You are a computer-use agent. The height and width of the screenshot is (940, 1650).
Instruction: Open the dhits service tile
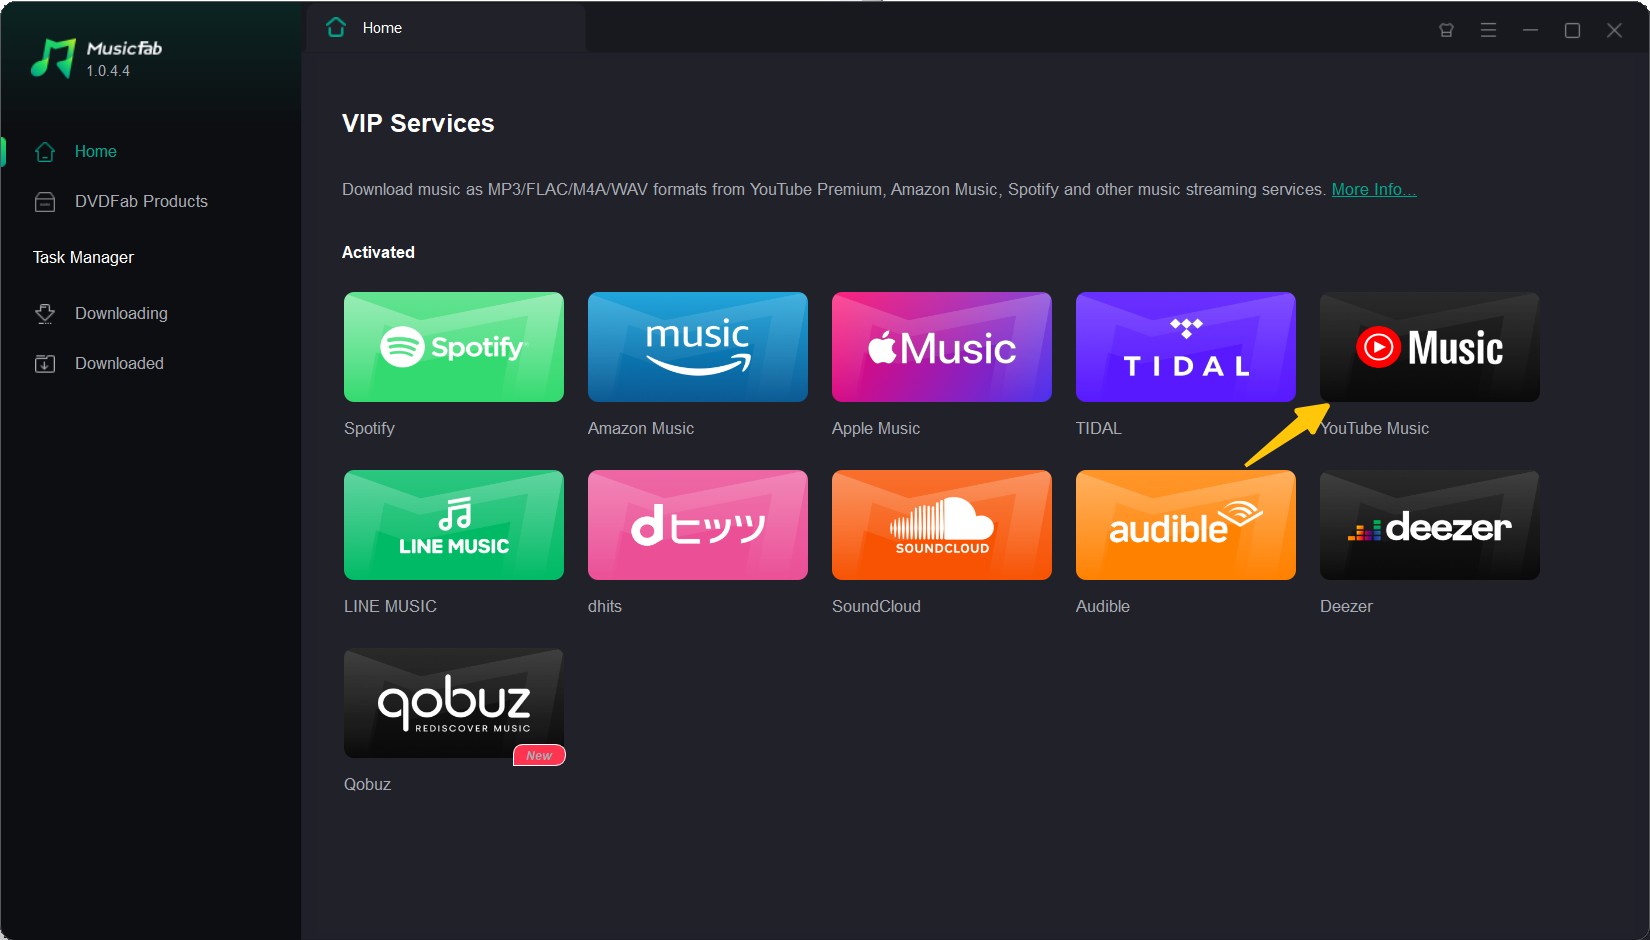pos(698,525)
